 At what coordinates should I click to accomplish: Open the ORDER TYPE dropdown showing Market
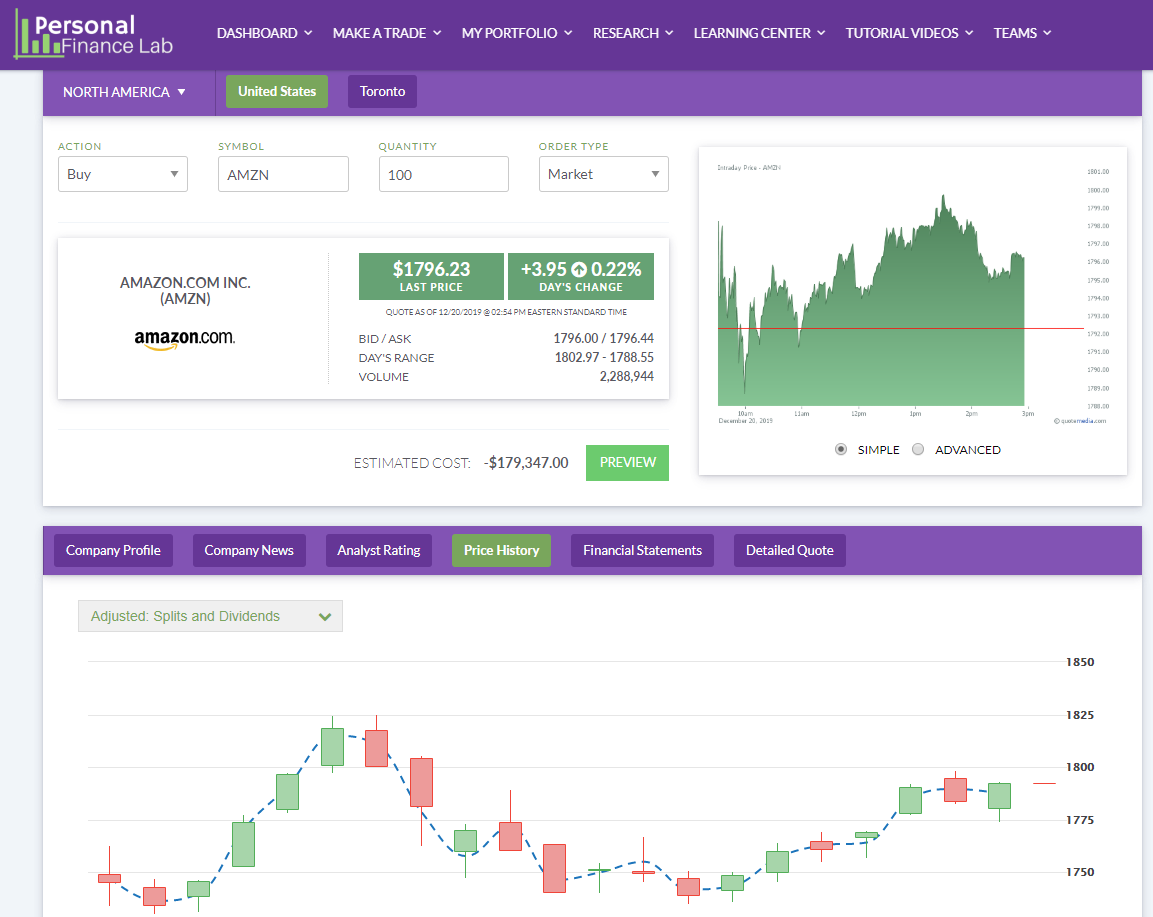pos(603,173)
